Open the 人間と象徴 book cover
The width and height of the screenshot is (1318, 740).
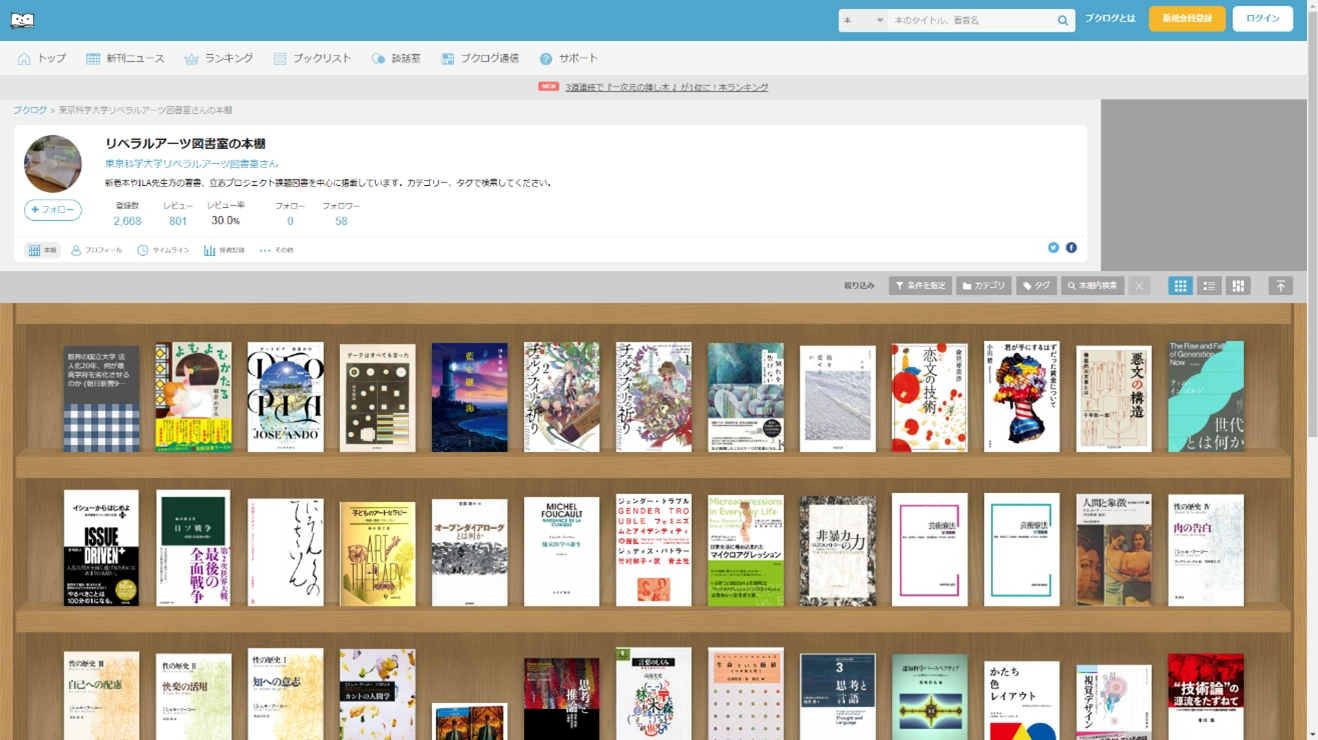pos(1114,550)
